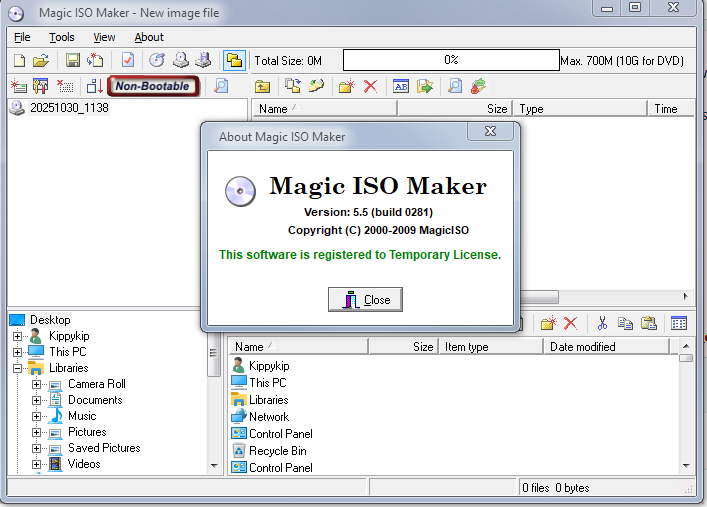Expand the Videos library node
707x507 pixels.
(36, 464)
